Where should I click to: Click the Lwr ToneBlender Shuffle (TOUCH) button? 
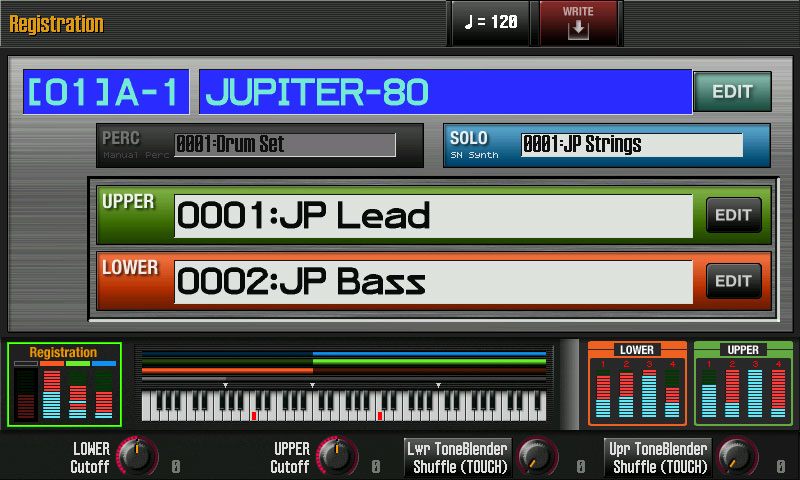pyautogui.click(x=458, y=458)
